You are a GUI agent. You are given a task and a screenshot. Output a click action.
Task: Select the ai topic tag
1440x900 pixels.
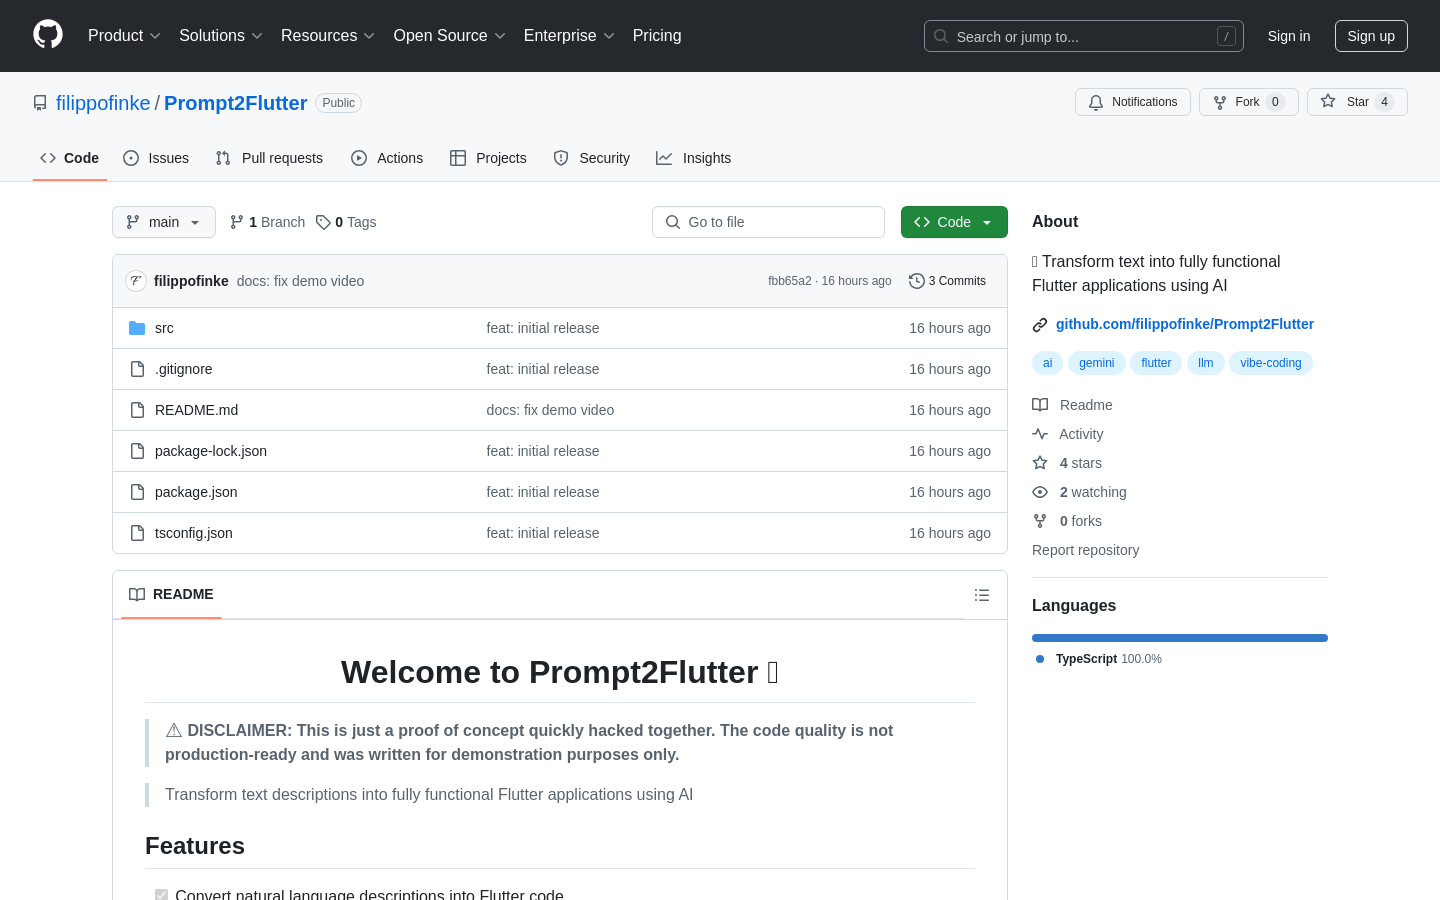[1048, 363]
